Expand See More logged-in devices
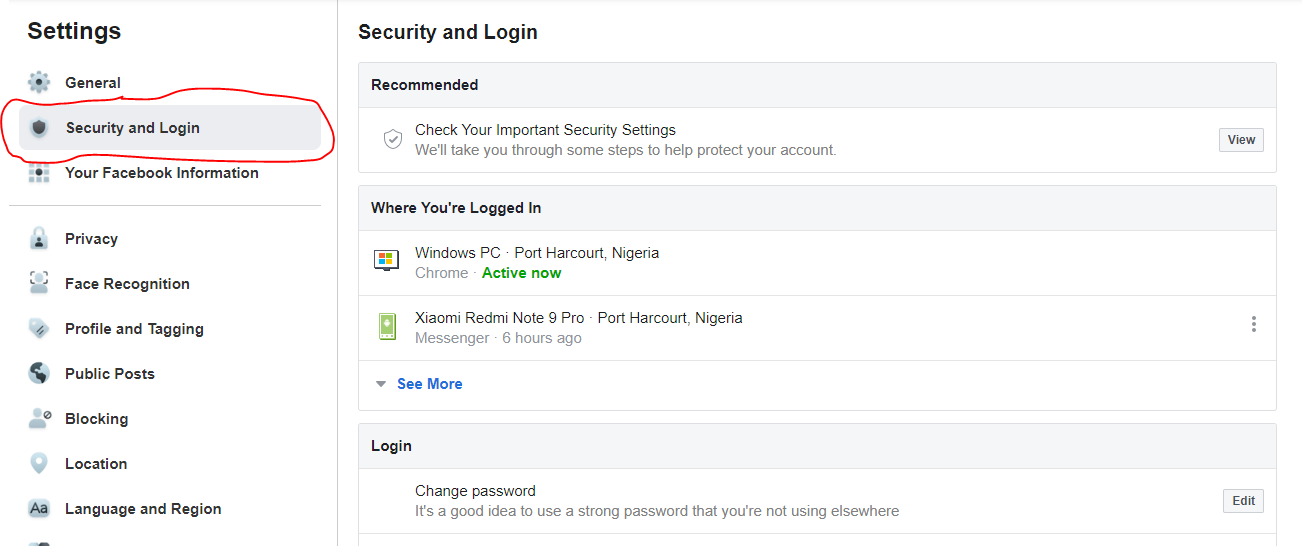 [429, 384]
